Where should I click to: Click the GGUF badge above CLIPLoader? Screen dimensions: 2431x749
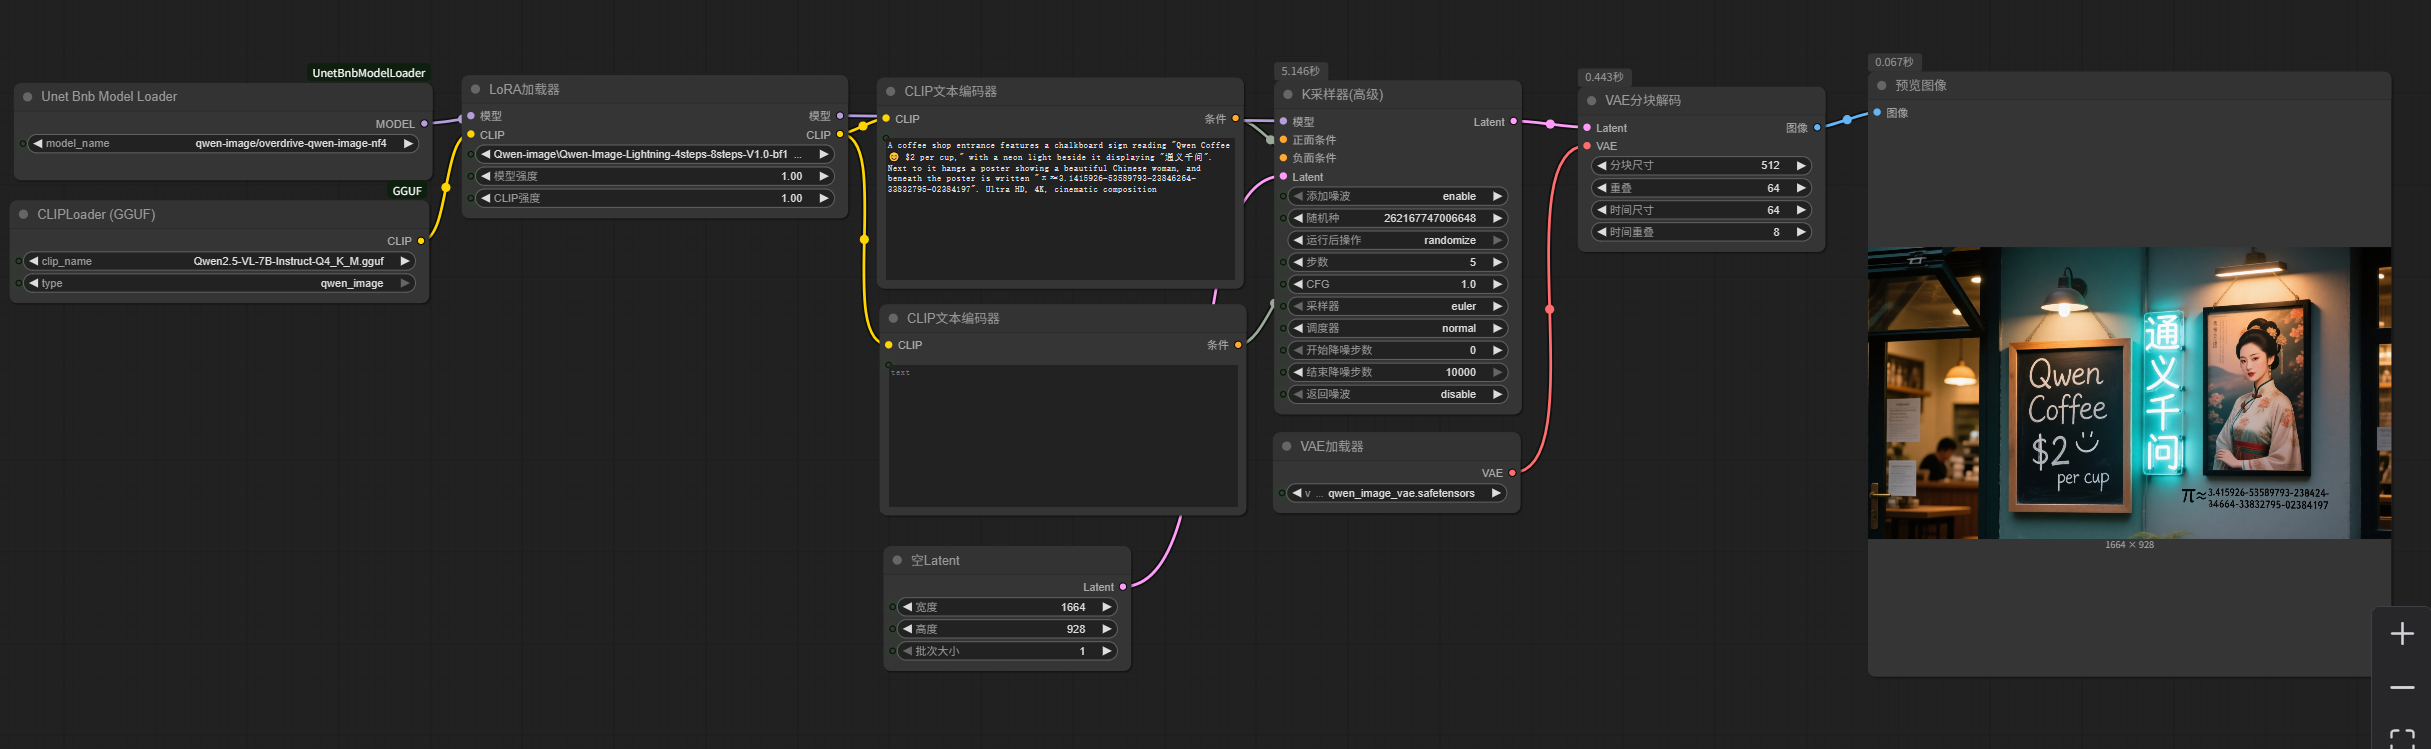point(407,191)
